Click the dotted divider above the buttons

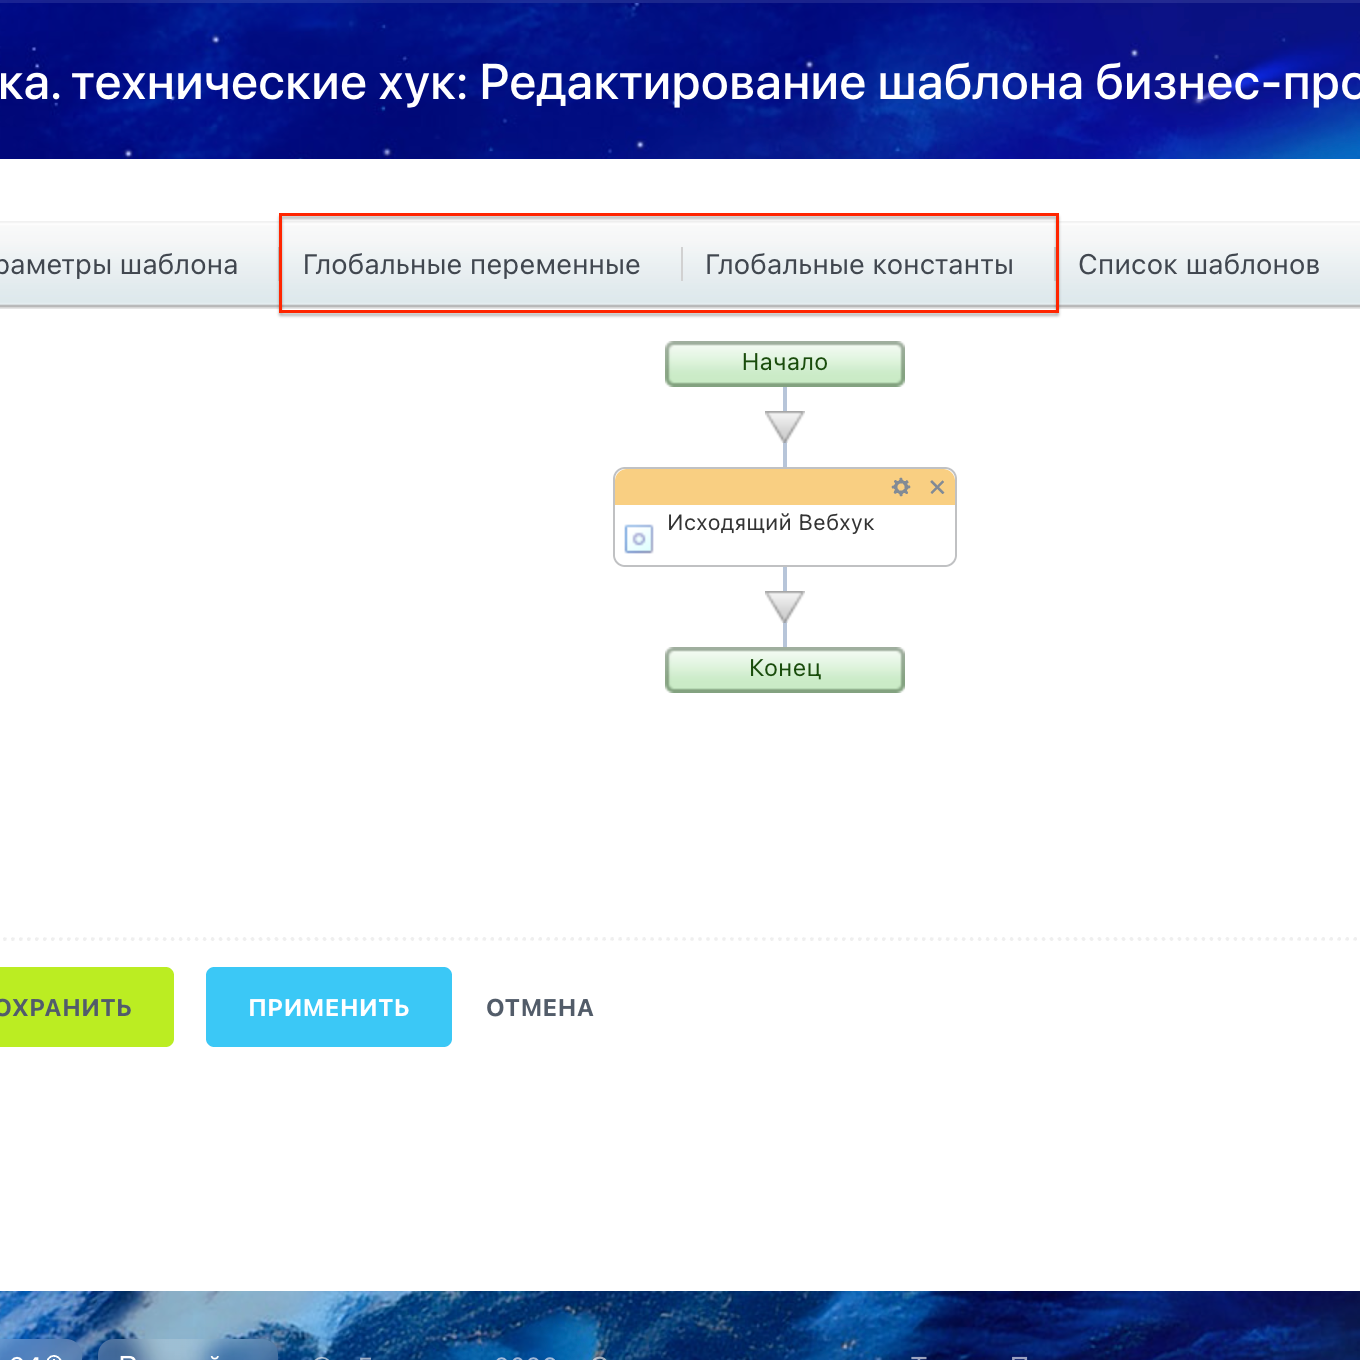(x=680, y=938)
